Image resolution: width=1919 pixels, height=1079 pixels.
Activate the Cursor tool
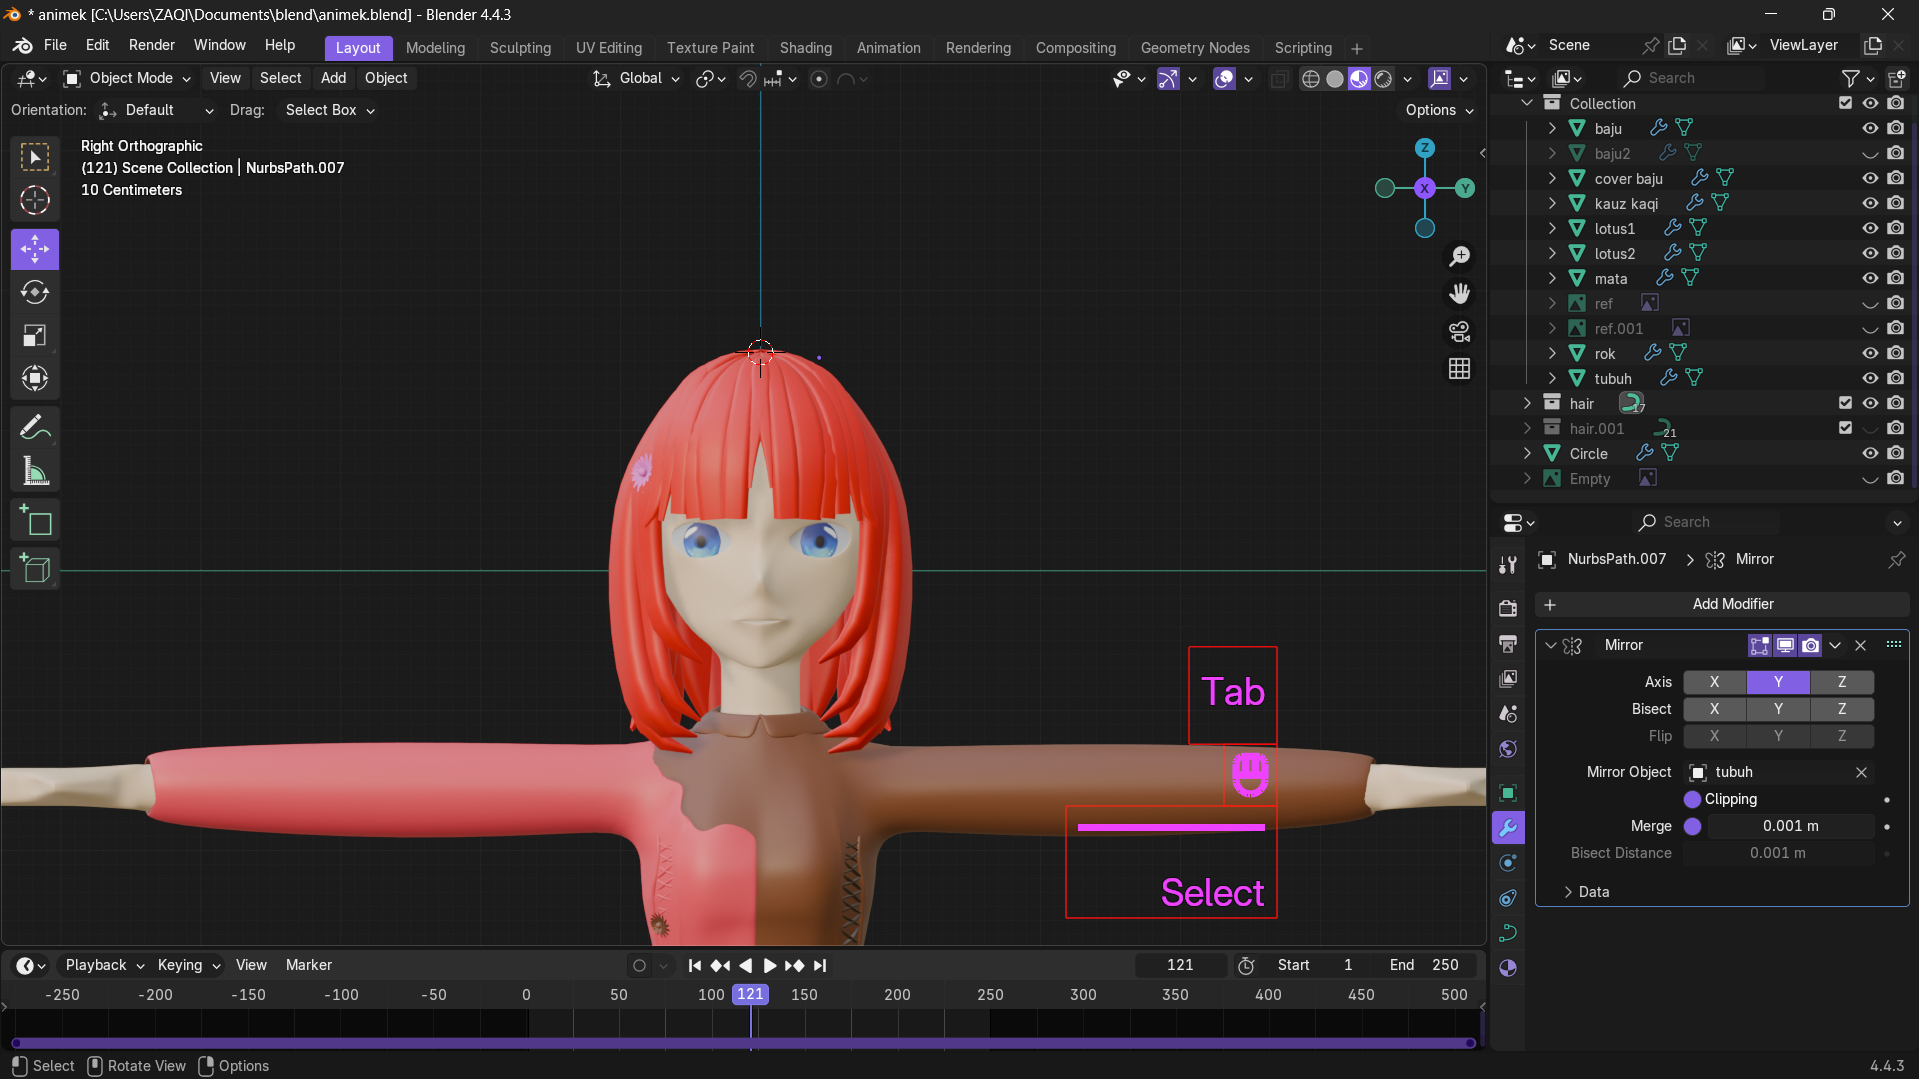(x=35, y=201)
